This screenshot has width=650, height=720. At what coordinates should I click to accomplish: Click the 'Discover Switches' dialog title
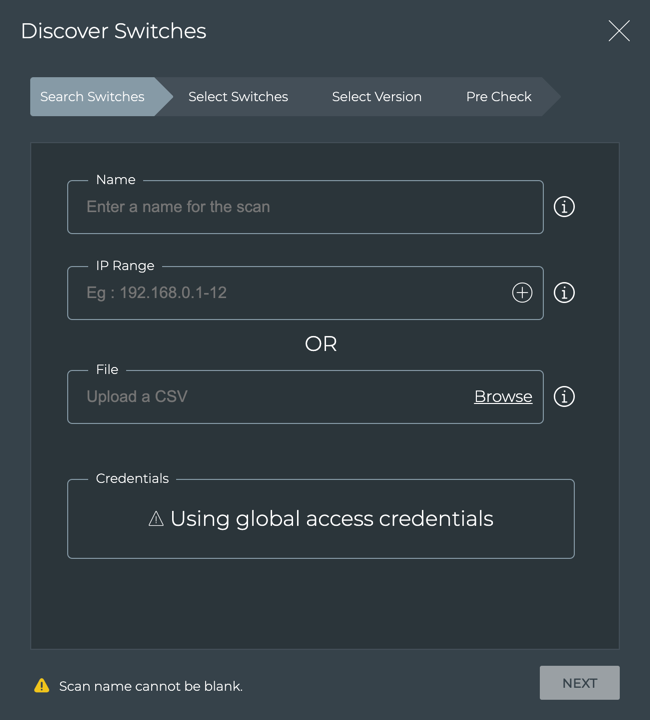[x=113, y=31]
